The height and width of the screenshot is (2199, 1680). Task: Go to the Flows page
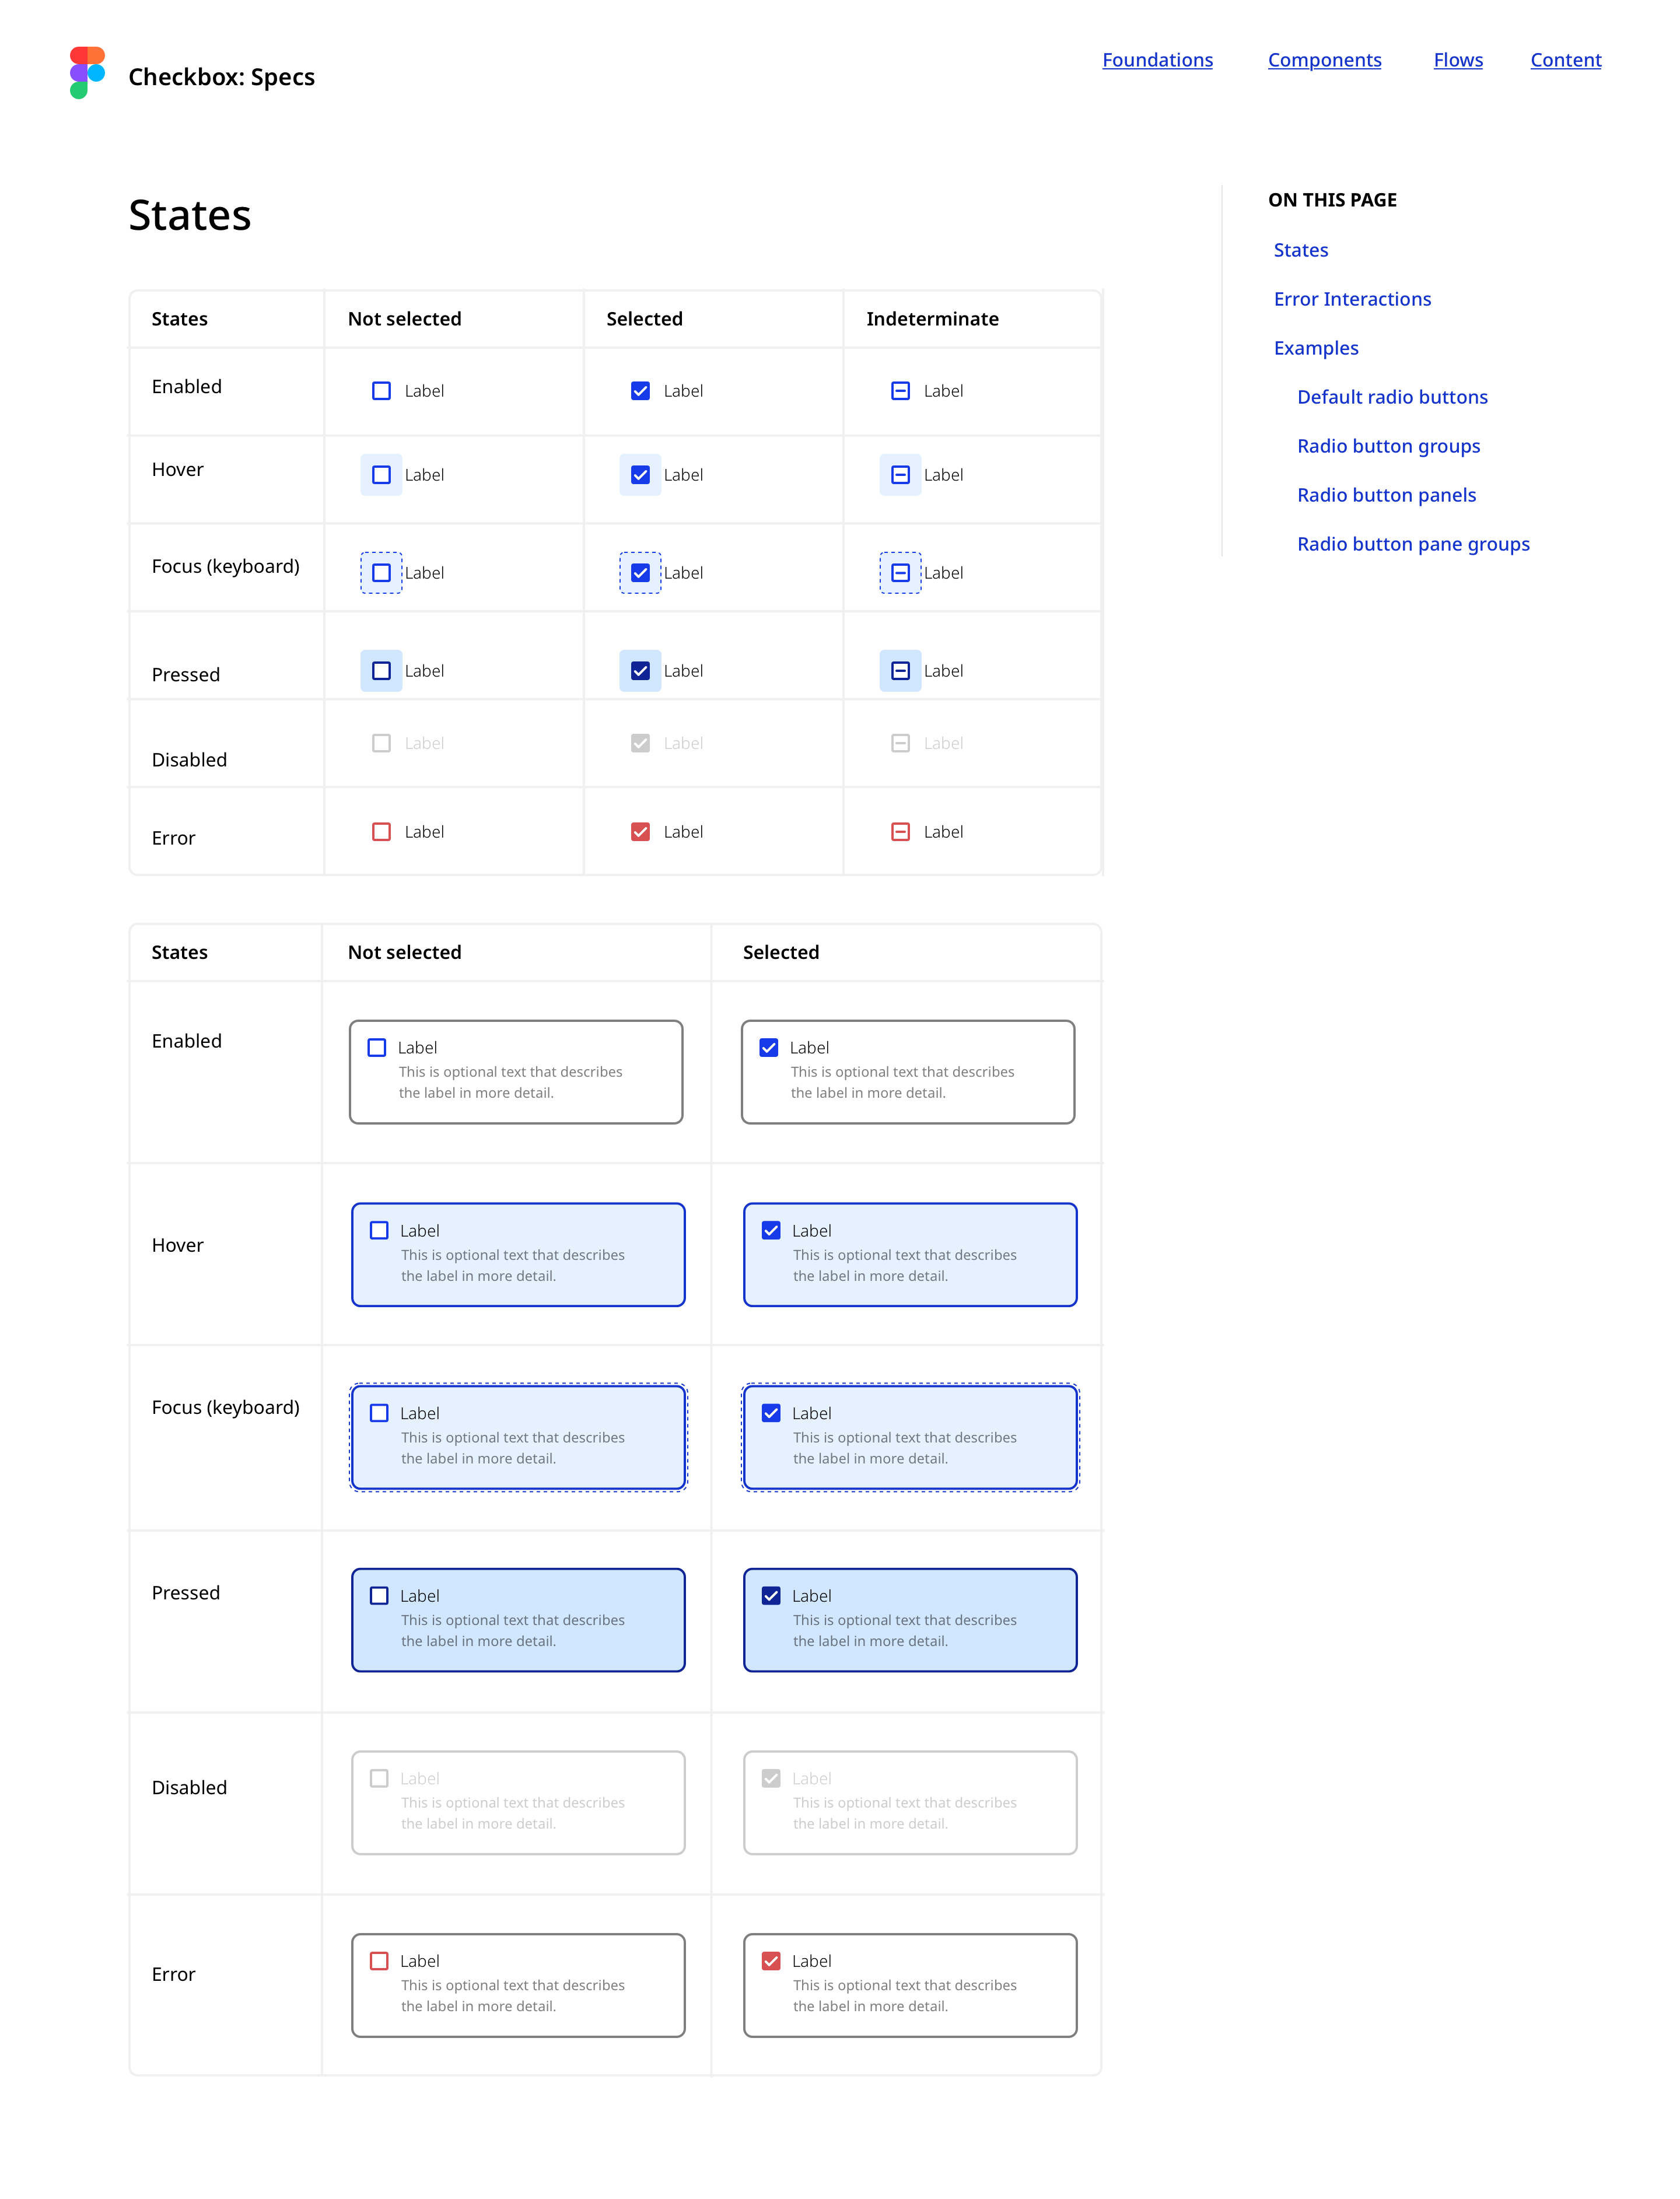[x=1457, y=60]
